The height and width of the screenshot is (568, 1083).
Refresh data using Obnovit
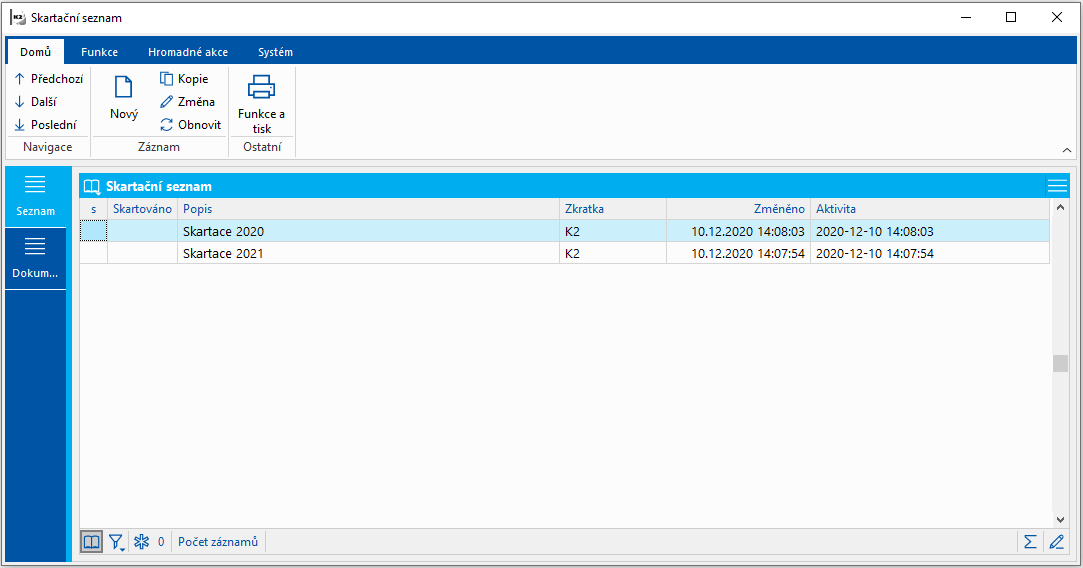pyautogui.click(x=191, y=124)
